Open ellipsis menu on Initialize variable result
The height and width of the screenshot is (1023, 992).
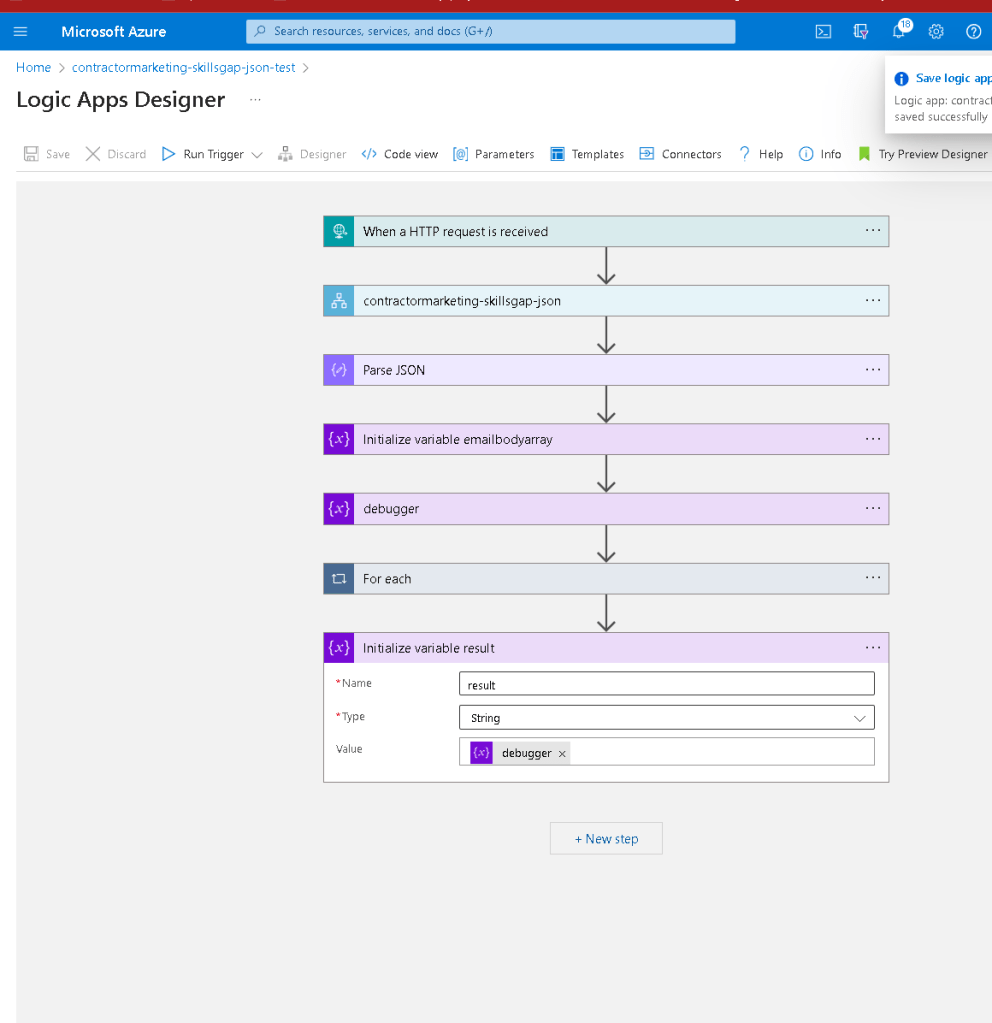point(873,647)
